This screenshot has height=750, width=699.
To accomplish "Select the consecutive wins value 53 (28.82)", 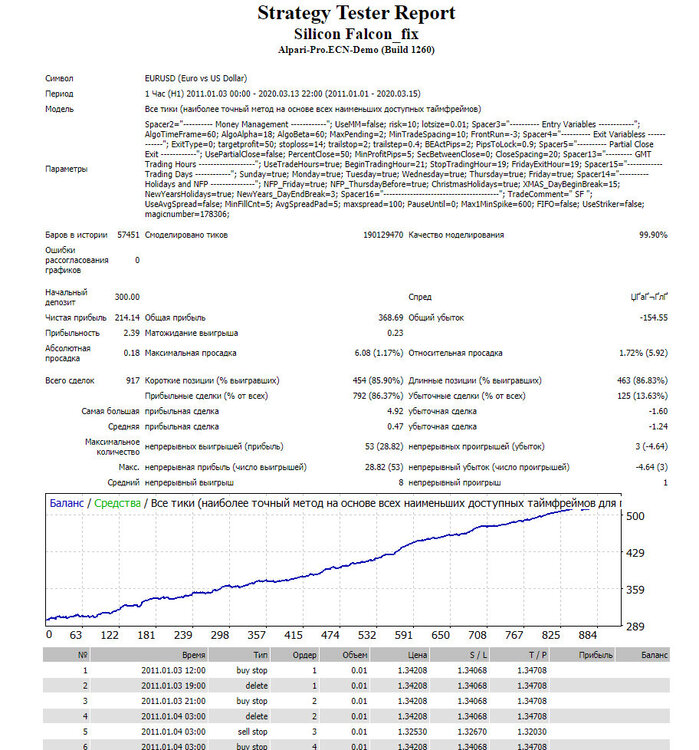I will (x=384, y=447).
